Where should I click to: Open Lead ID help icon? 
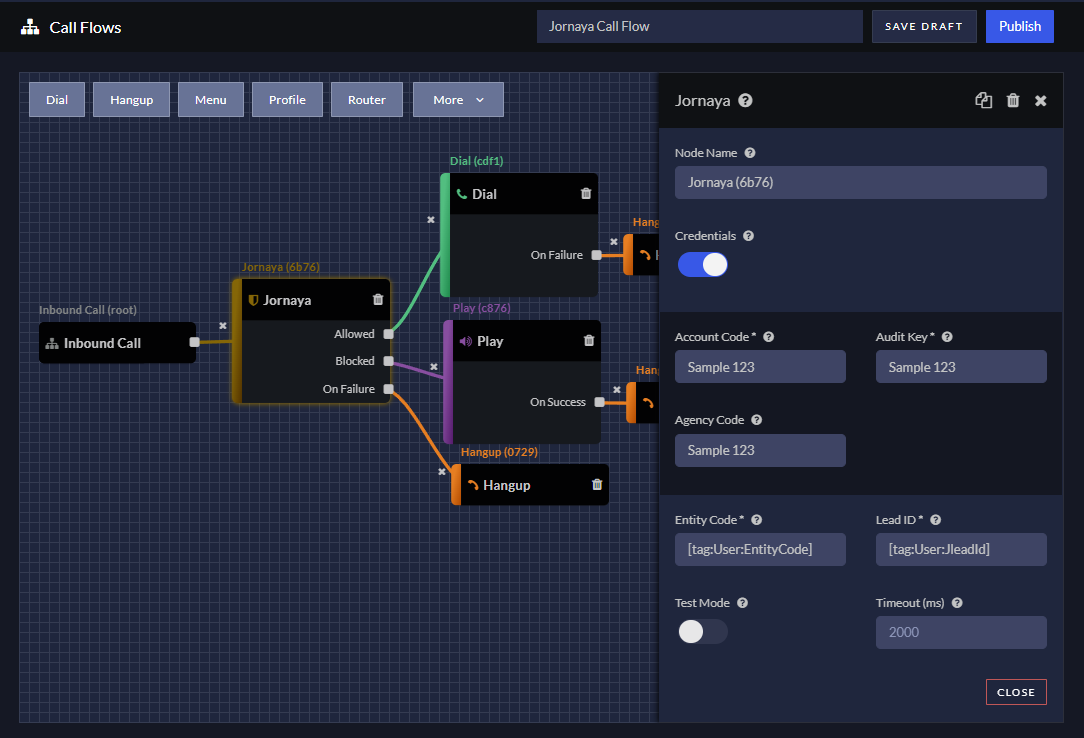point(936,520)
